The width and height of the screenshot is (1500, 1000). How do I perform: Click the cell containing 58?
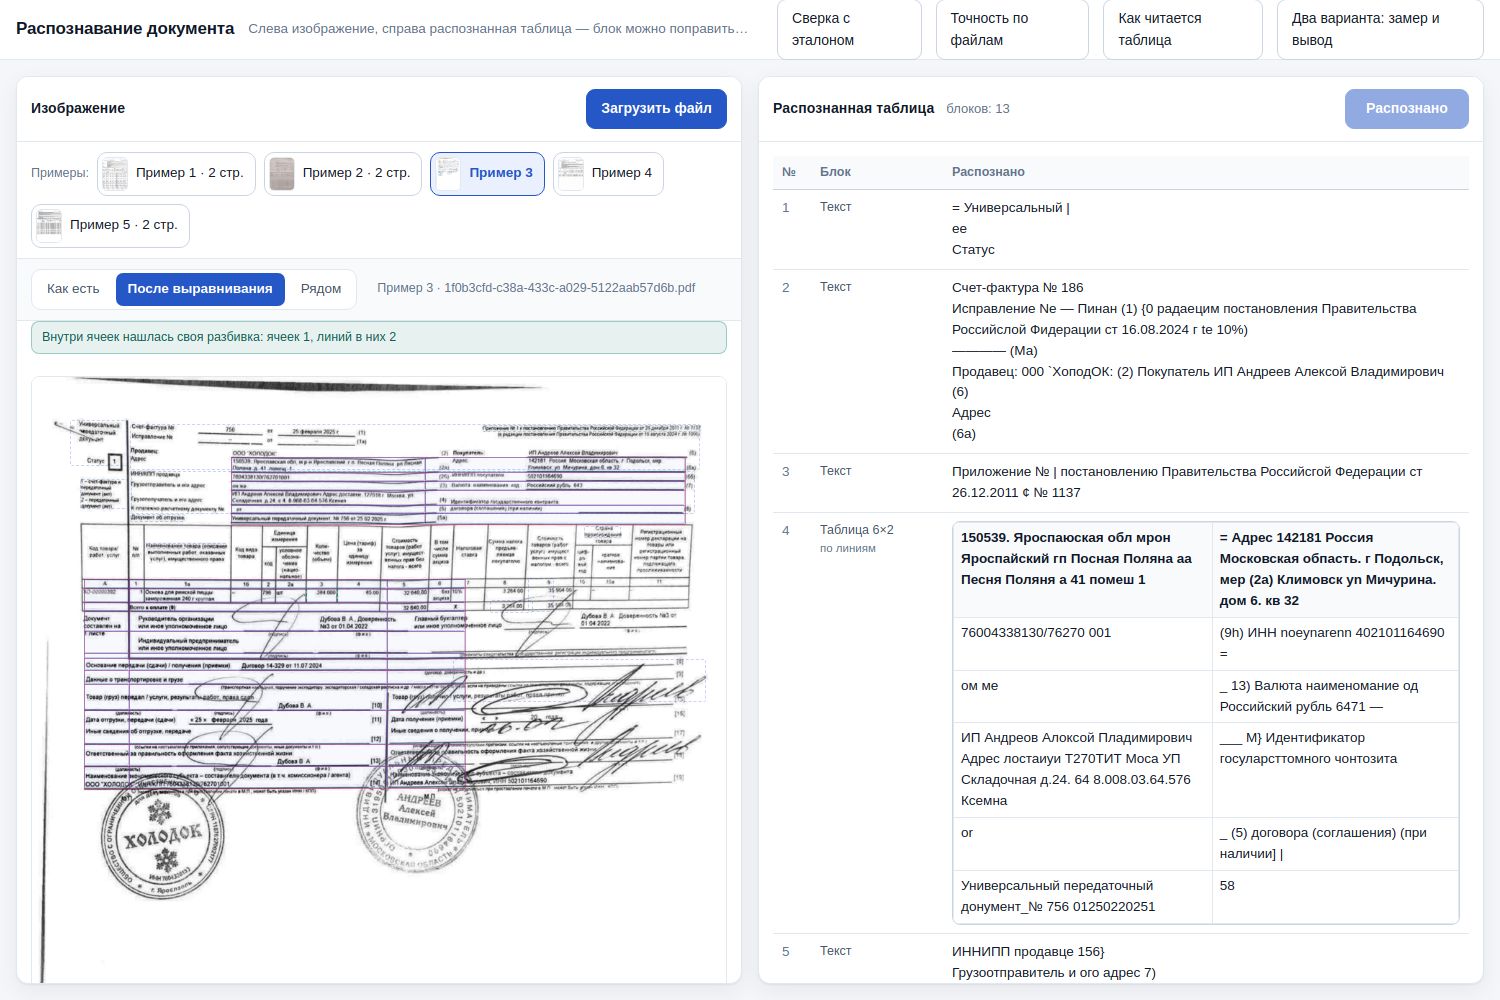(1335, 896)
